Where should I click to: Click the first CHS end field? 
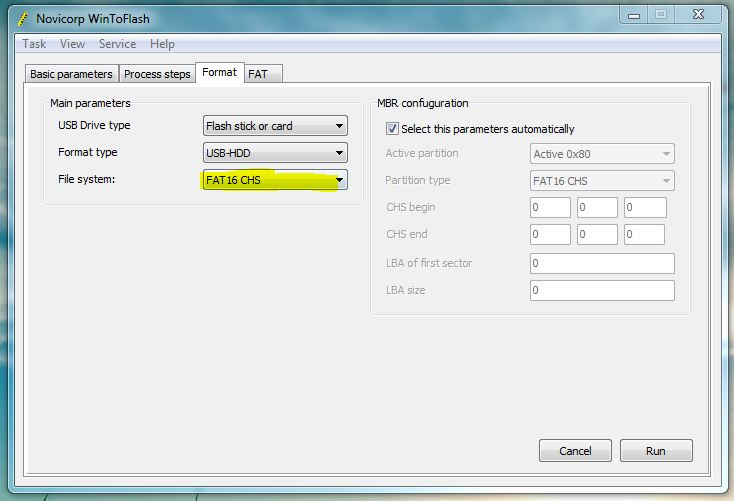[x=550, y=235]
